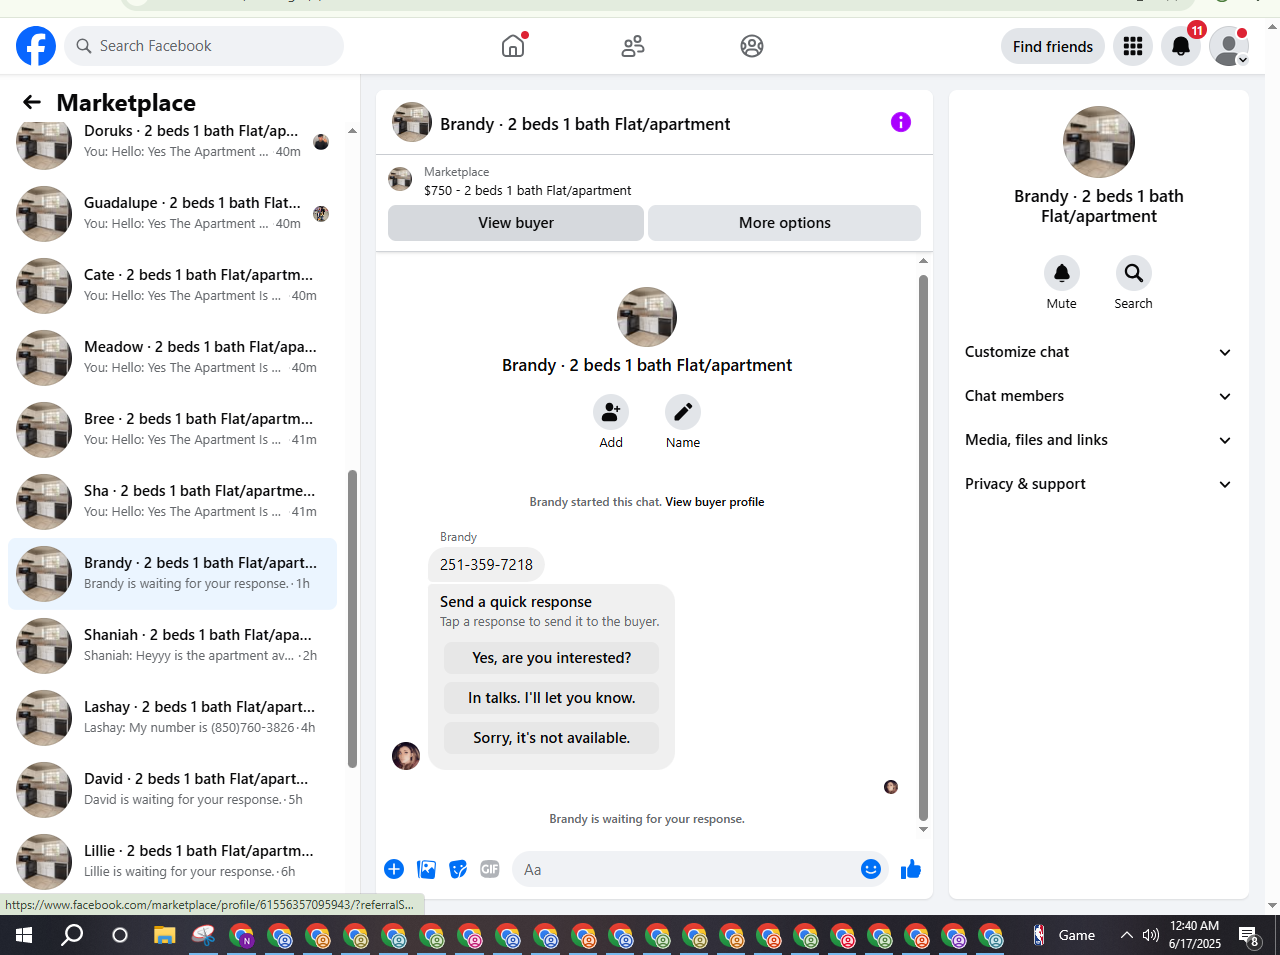Open Cortana circle on taskbar

(x=120, y=936)
